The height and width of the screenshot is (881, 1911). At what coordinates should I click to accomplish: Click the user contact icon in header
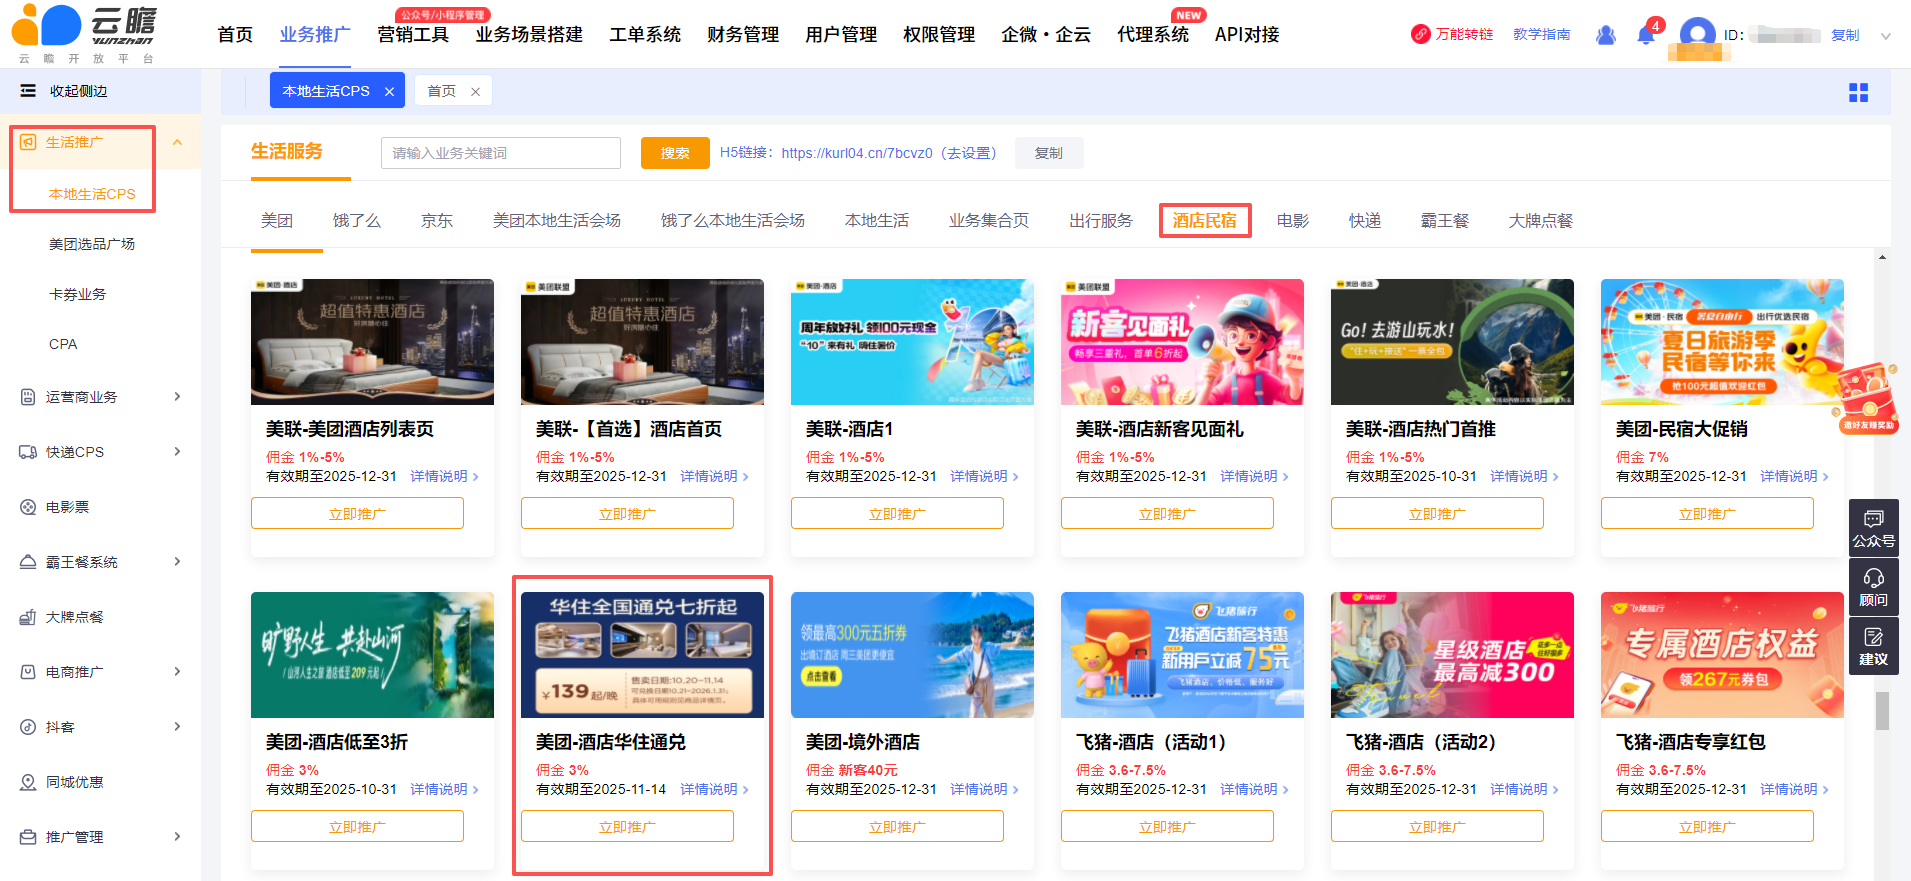click(1606, 35)
